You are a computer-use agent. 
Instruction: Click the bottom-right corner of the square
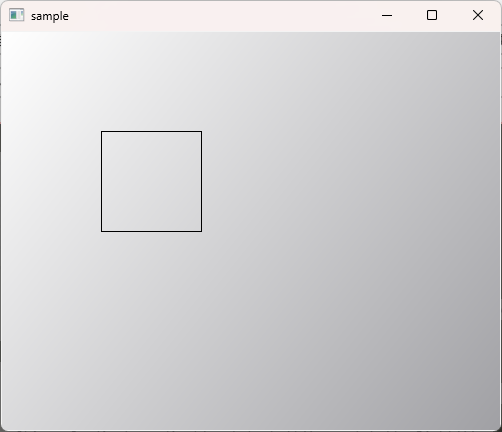pyautogui.click(x=201, y=231)
